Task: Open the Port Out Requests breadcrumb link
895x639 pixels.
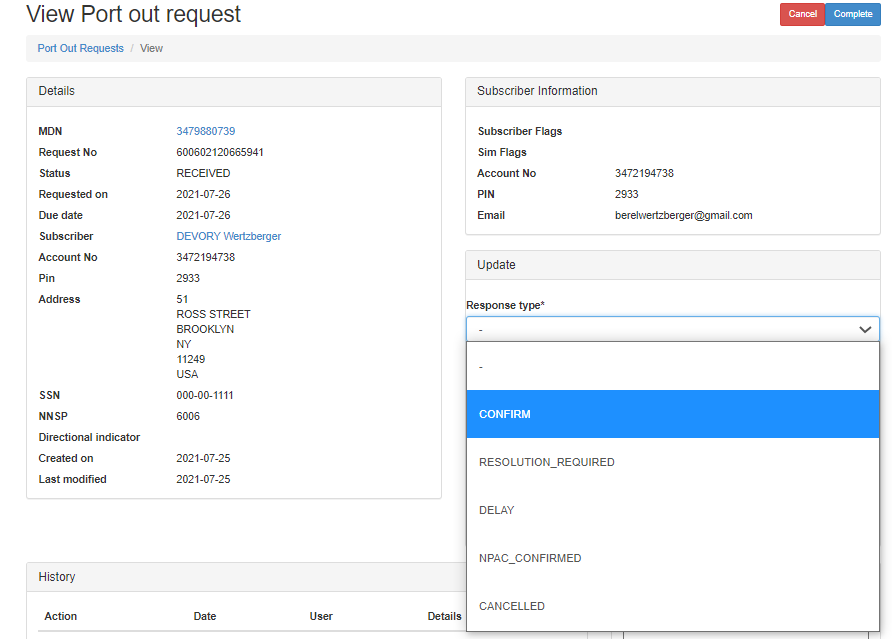Action: click(80, 49)
